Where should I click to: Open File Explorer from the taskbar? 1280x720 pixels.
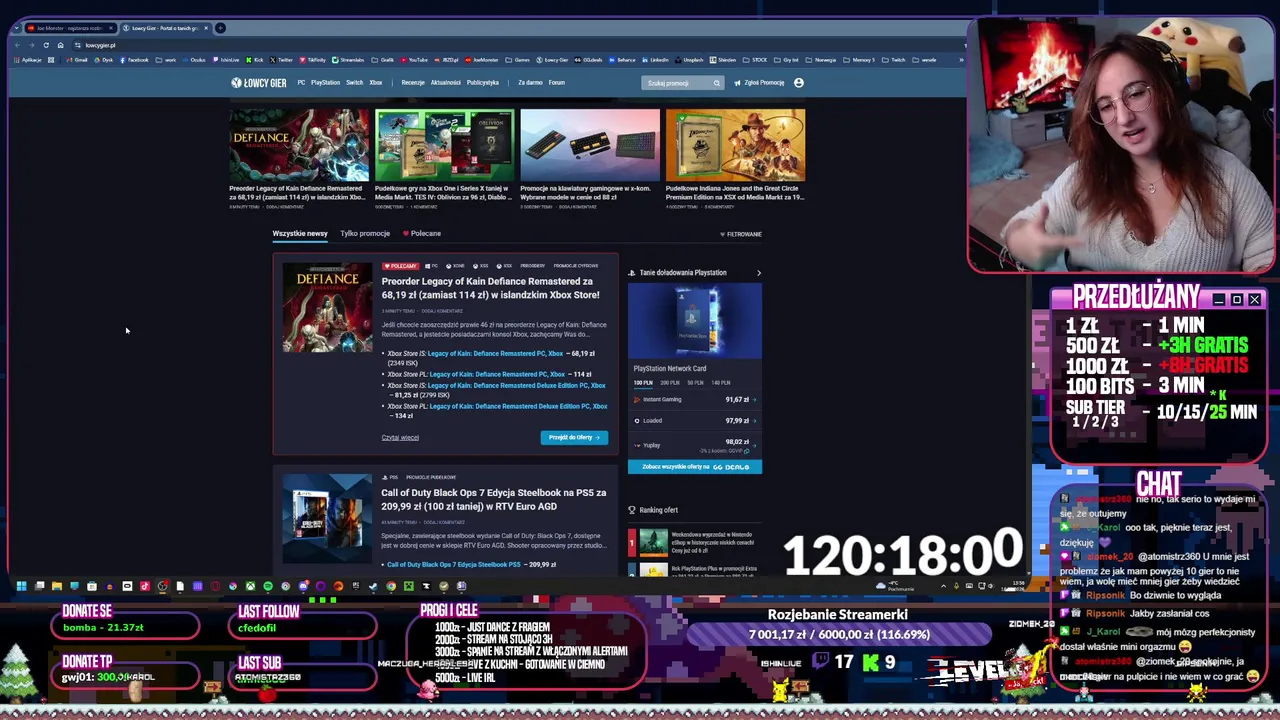[57, 586]
